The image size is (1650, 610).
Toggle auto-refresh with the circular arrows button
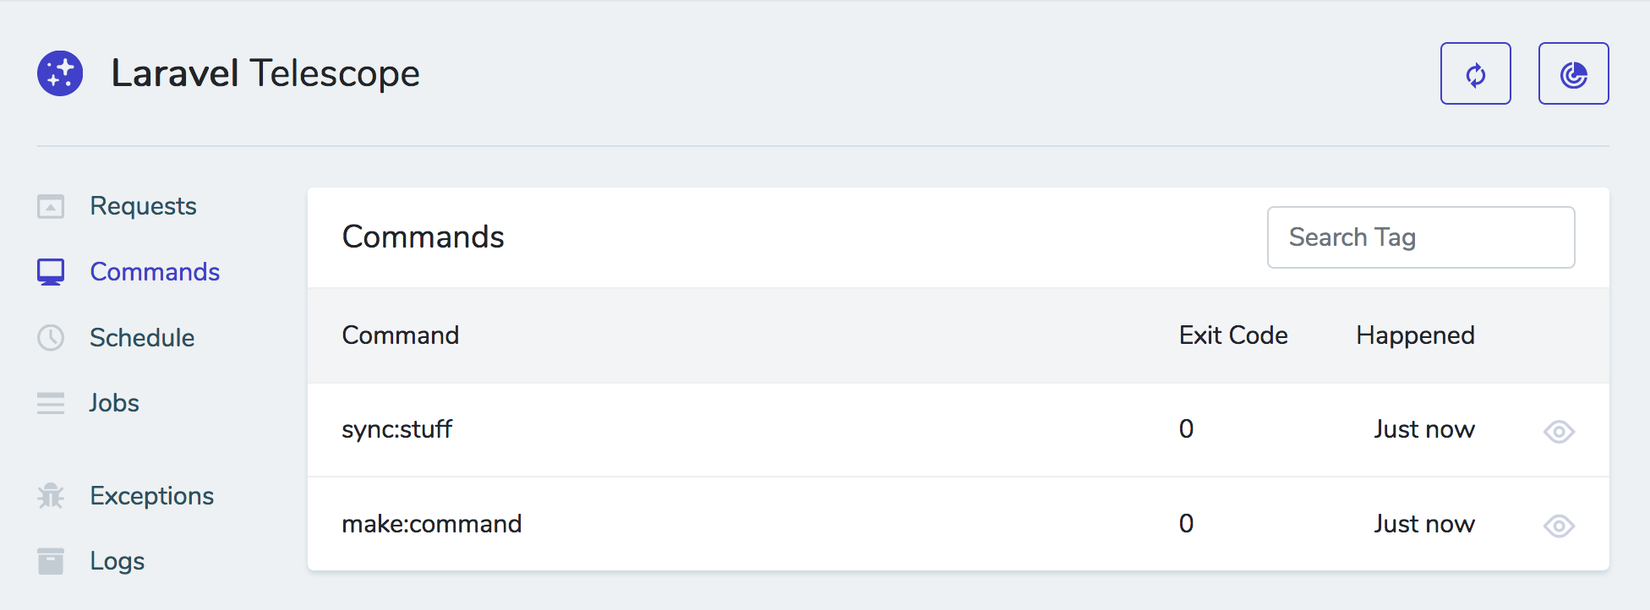point(1475,74)
